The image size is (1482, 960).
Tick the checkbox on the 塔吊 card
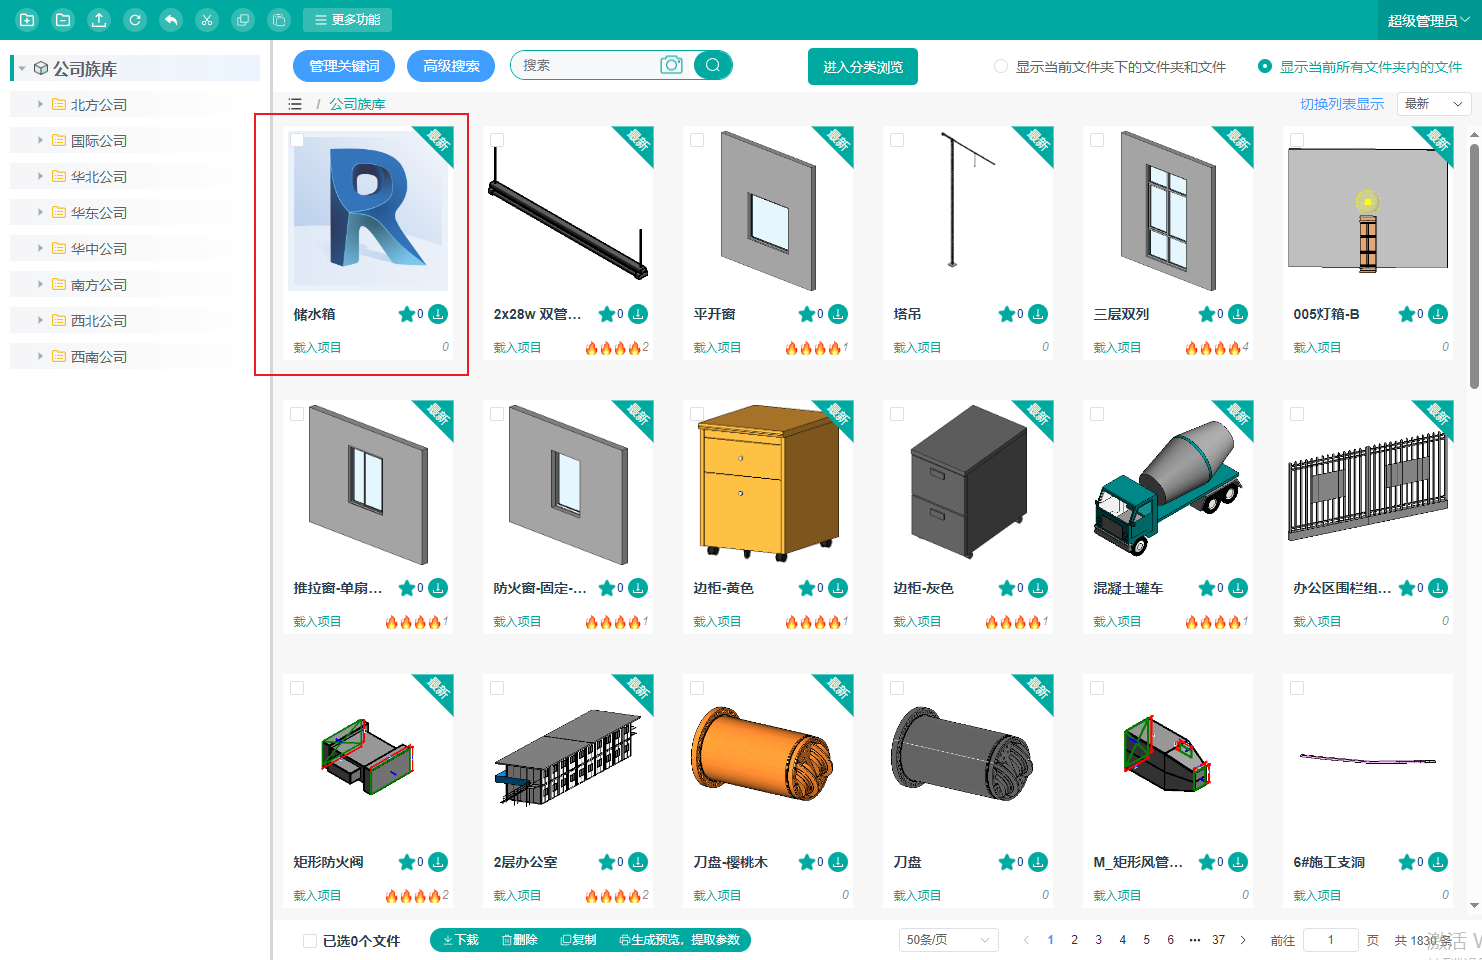point(897,140)
